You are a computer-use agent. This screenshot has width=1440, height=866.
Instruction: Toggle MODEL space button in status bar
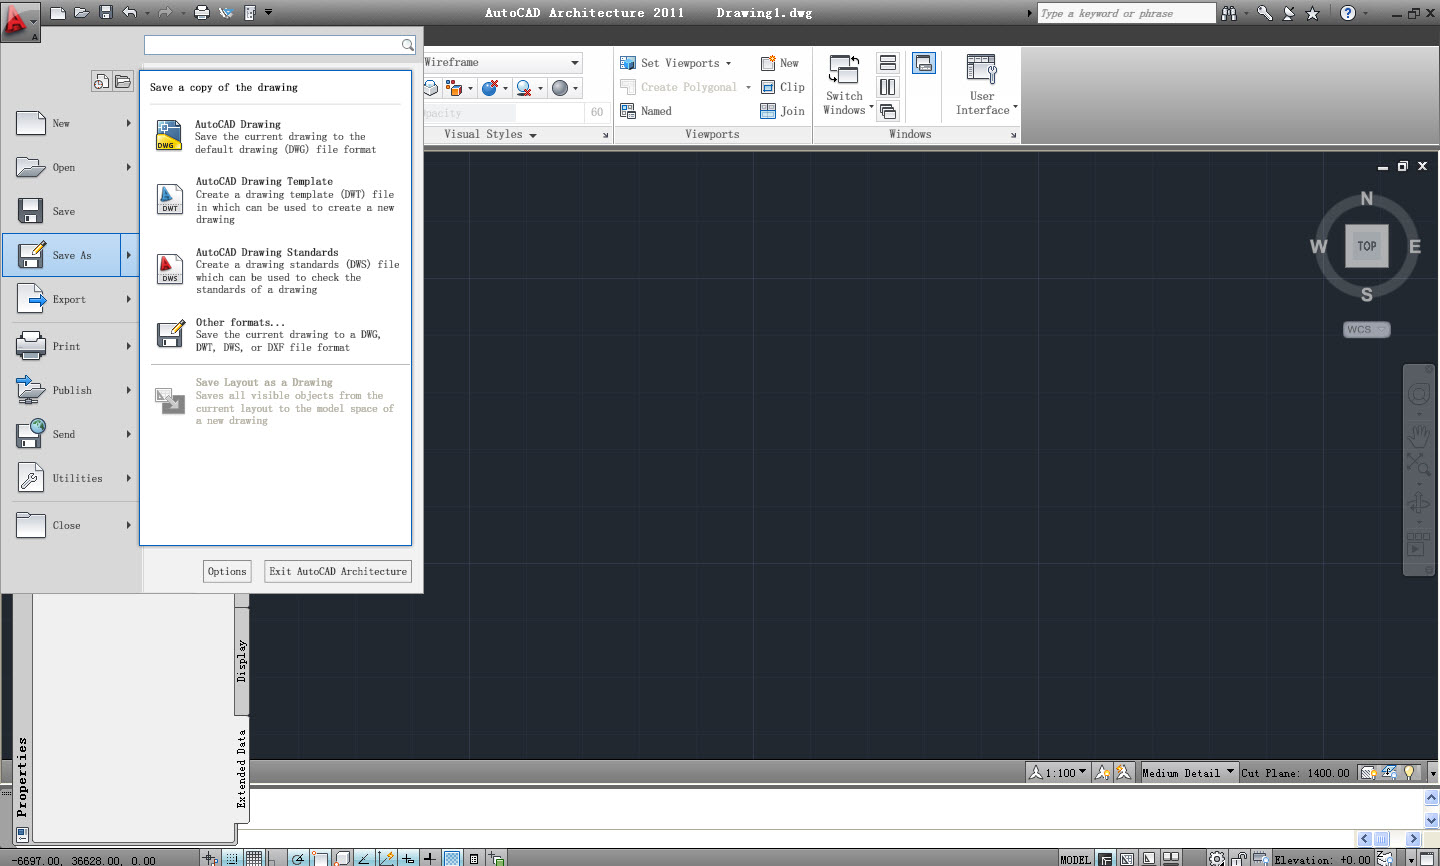click(x=1075, y=859)
